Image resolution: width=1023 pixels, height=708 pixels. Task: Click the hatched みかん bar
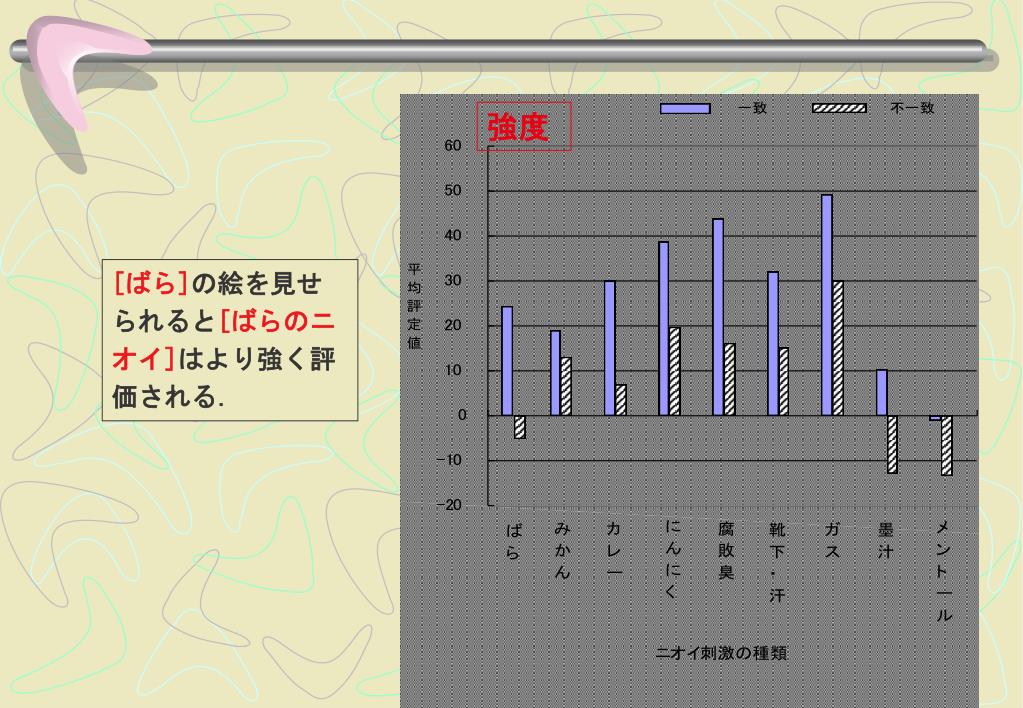point(566,386)
